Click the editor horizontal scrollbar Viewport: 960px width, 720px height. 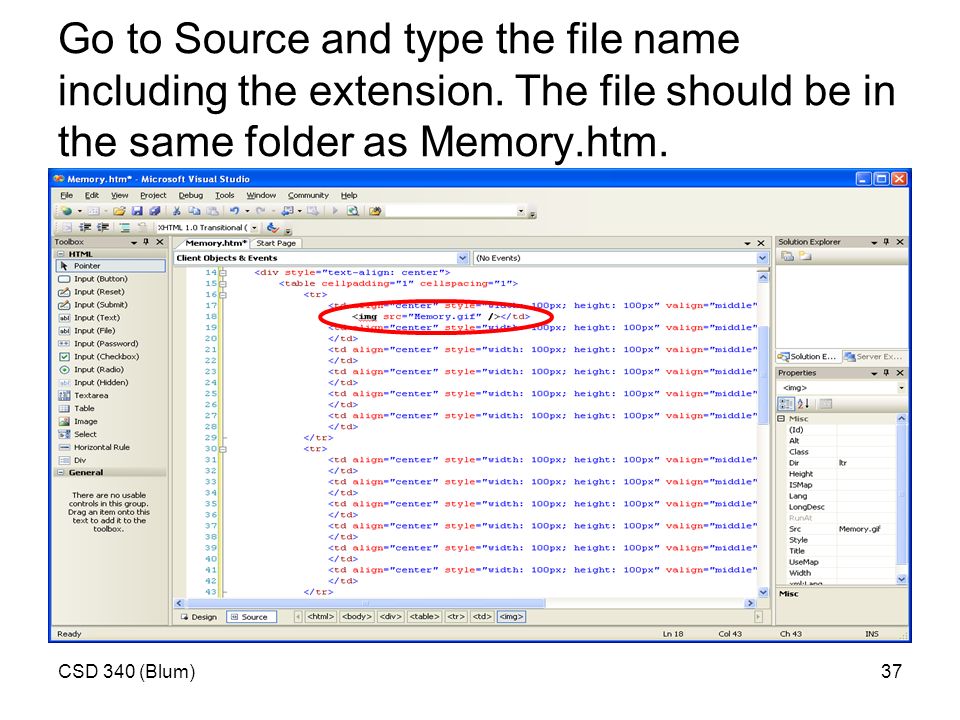467,603
